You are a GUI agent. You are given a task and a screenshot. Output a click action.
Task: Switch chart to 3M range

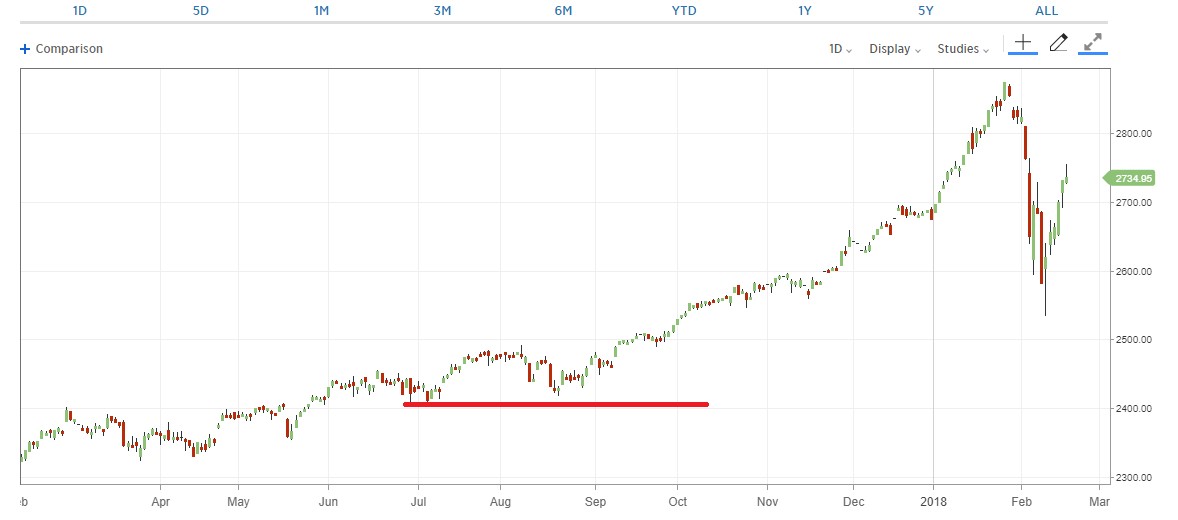click(x=442, y=10)
